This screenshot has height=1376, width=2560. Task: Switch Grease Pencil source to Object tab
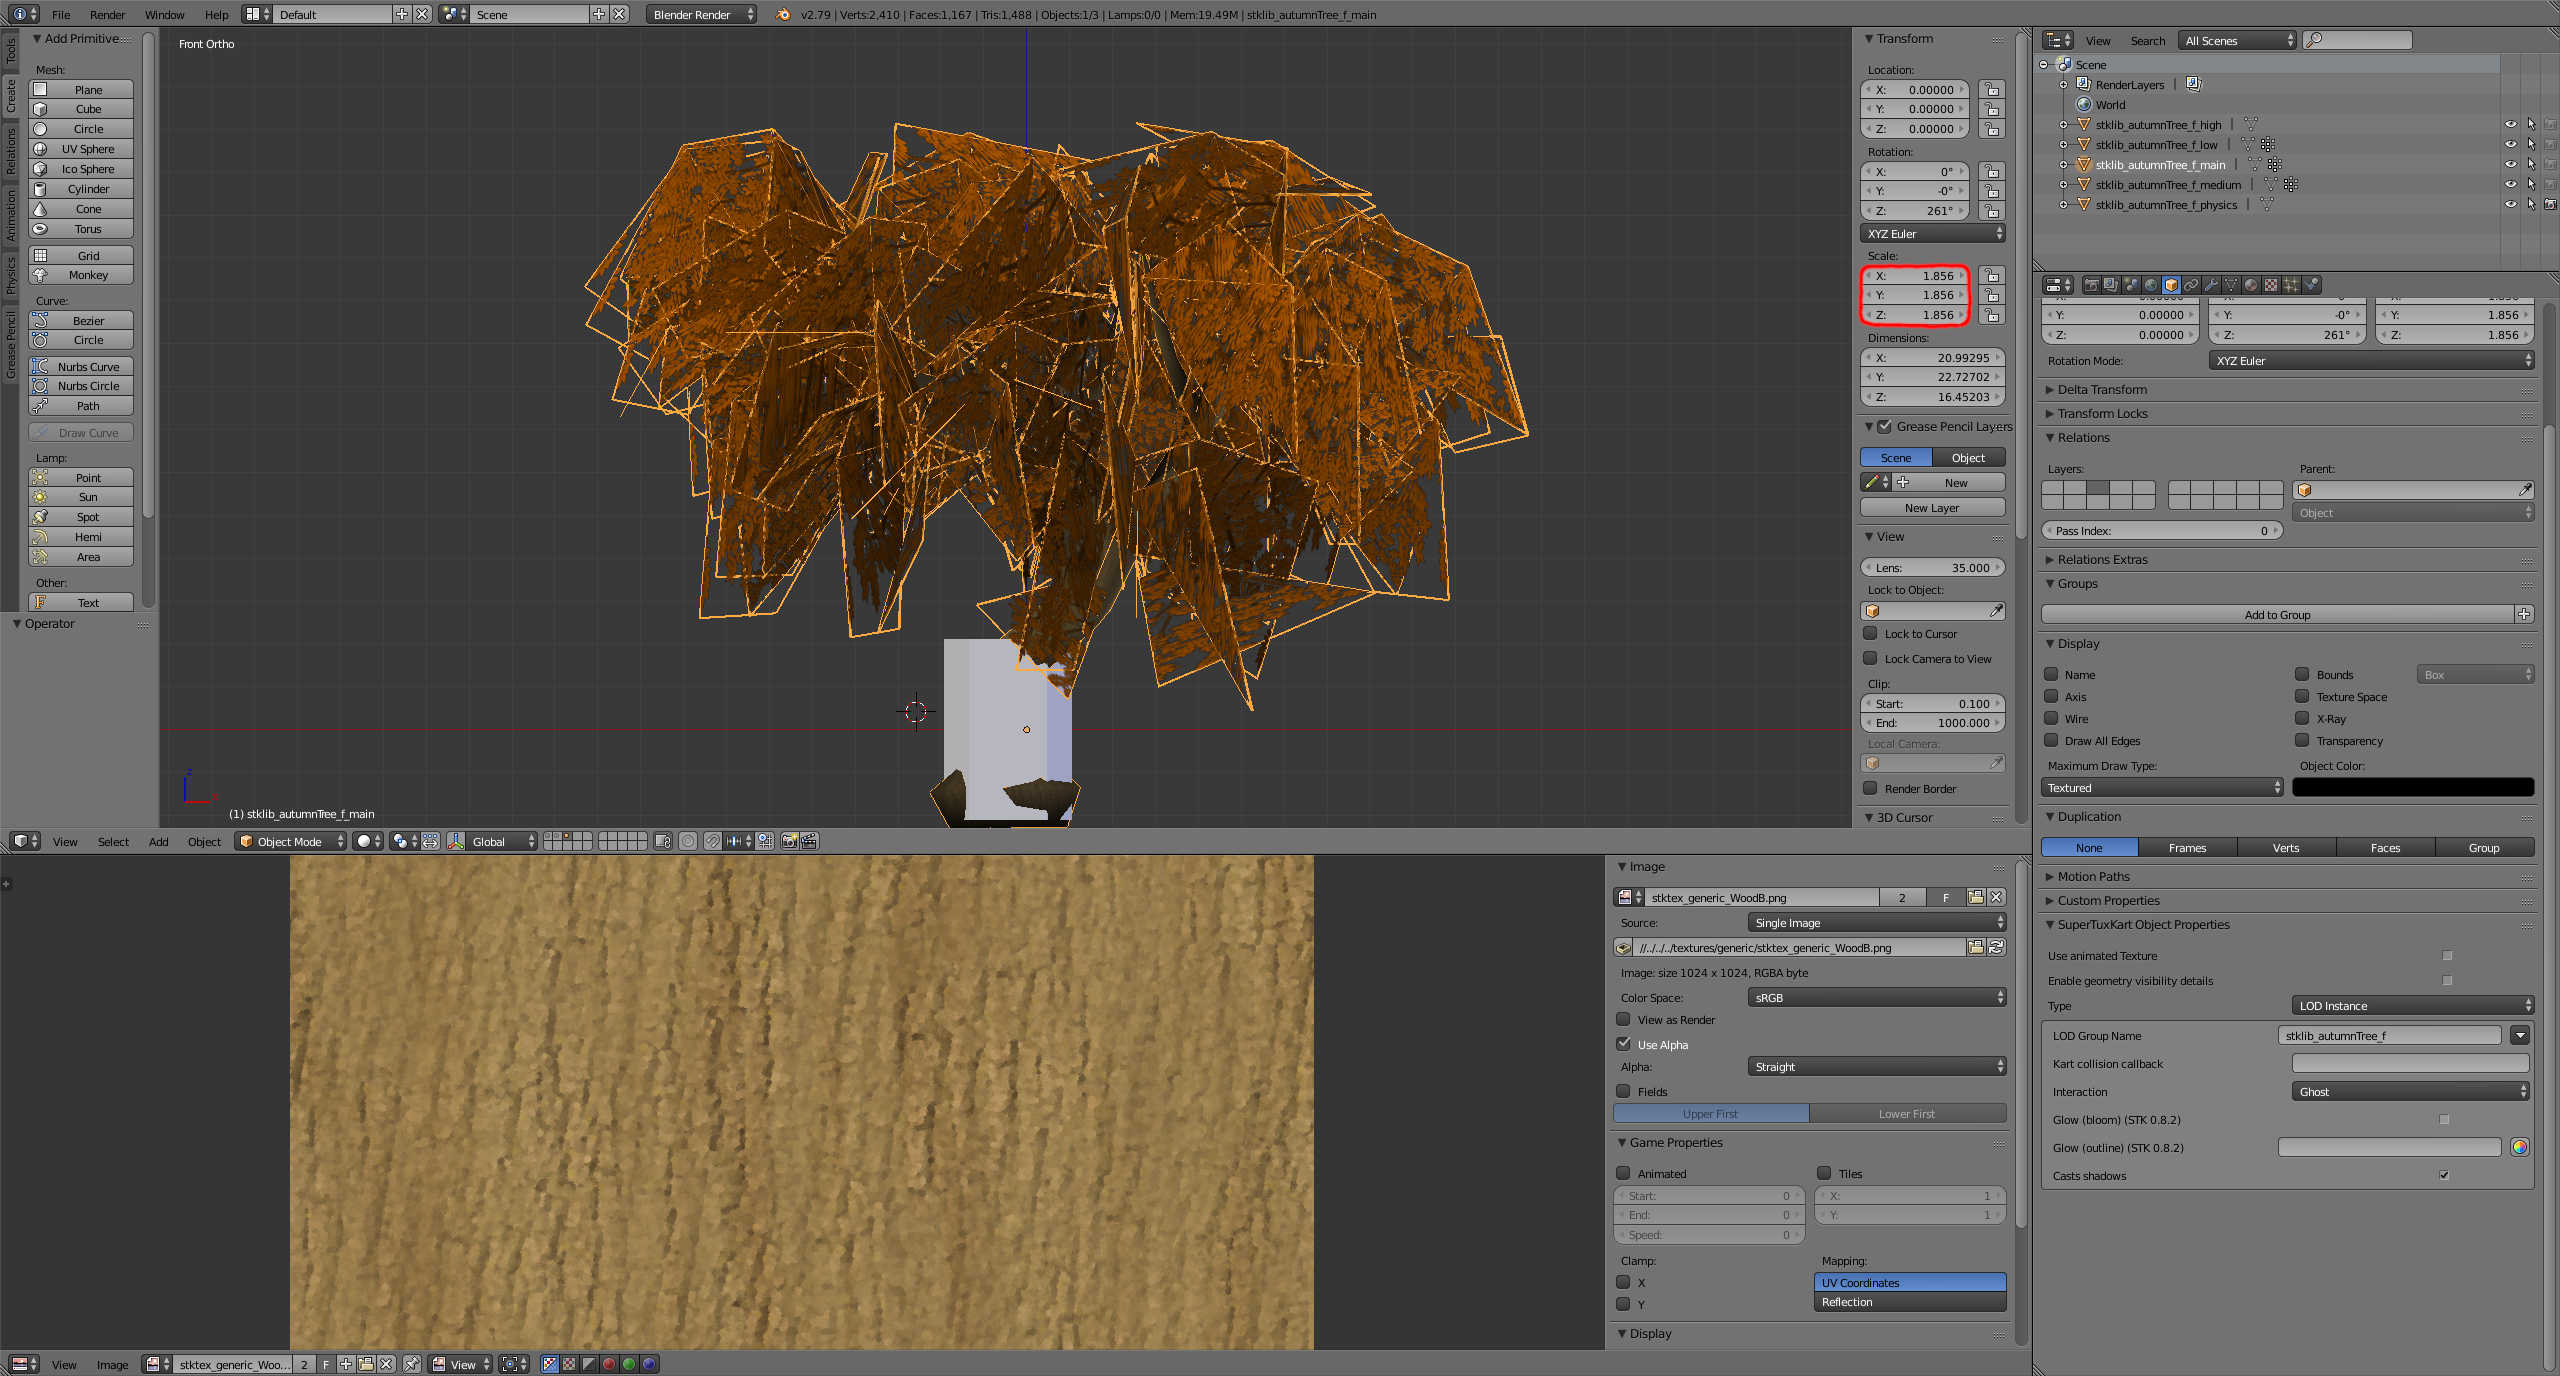pyautogui.click(x=1968, y=458)
